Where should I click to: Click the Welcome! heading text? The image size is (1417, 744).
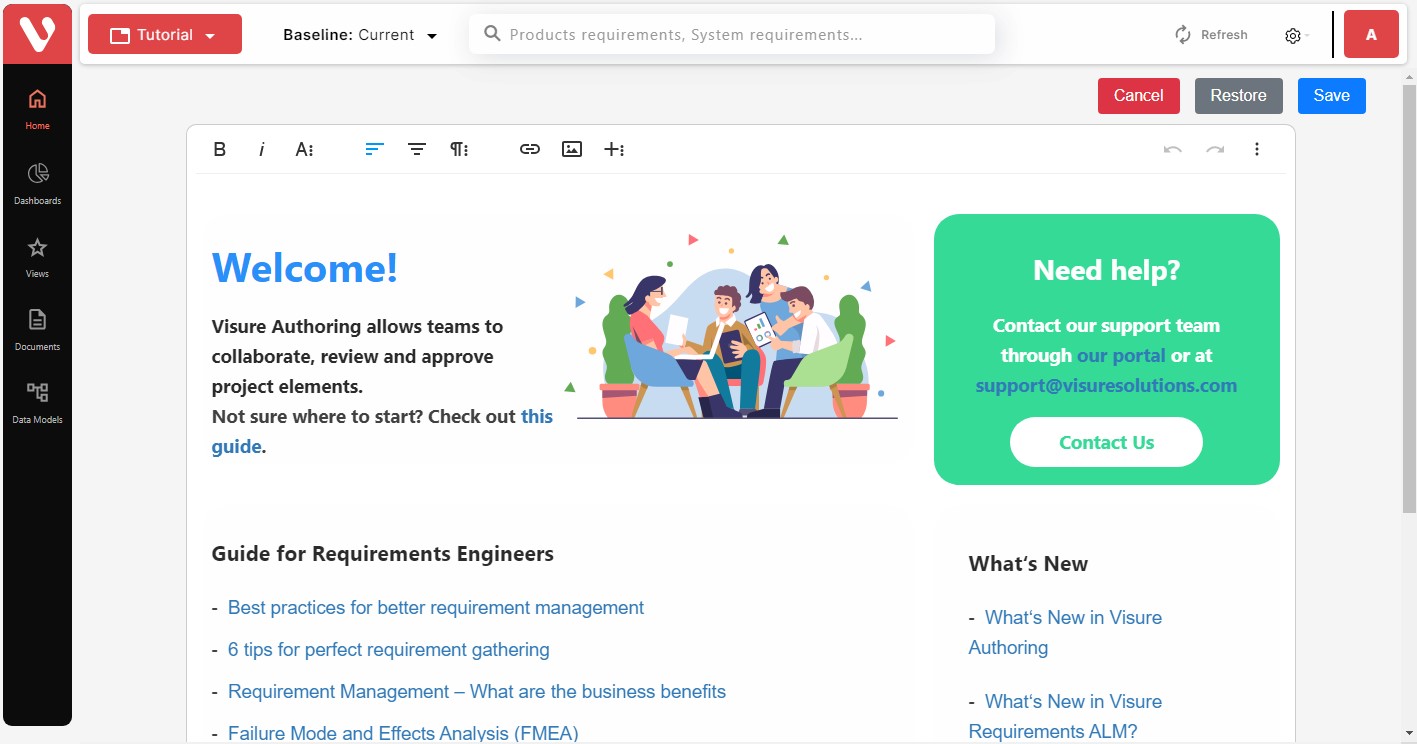tap(305, 267)
